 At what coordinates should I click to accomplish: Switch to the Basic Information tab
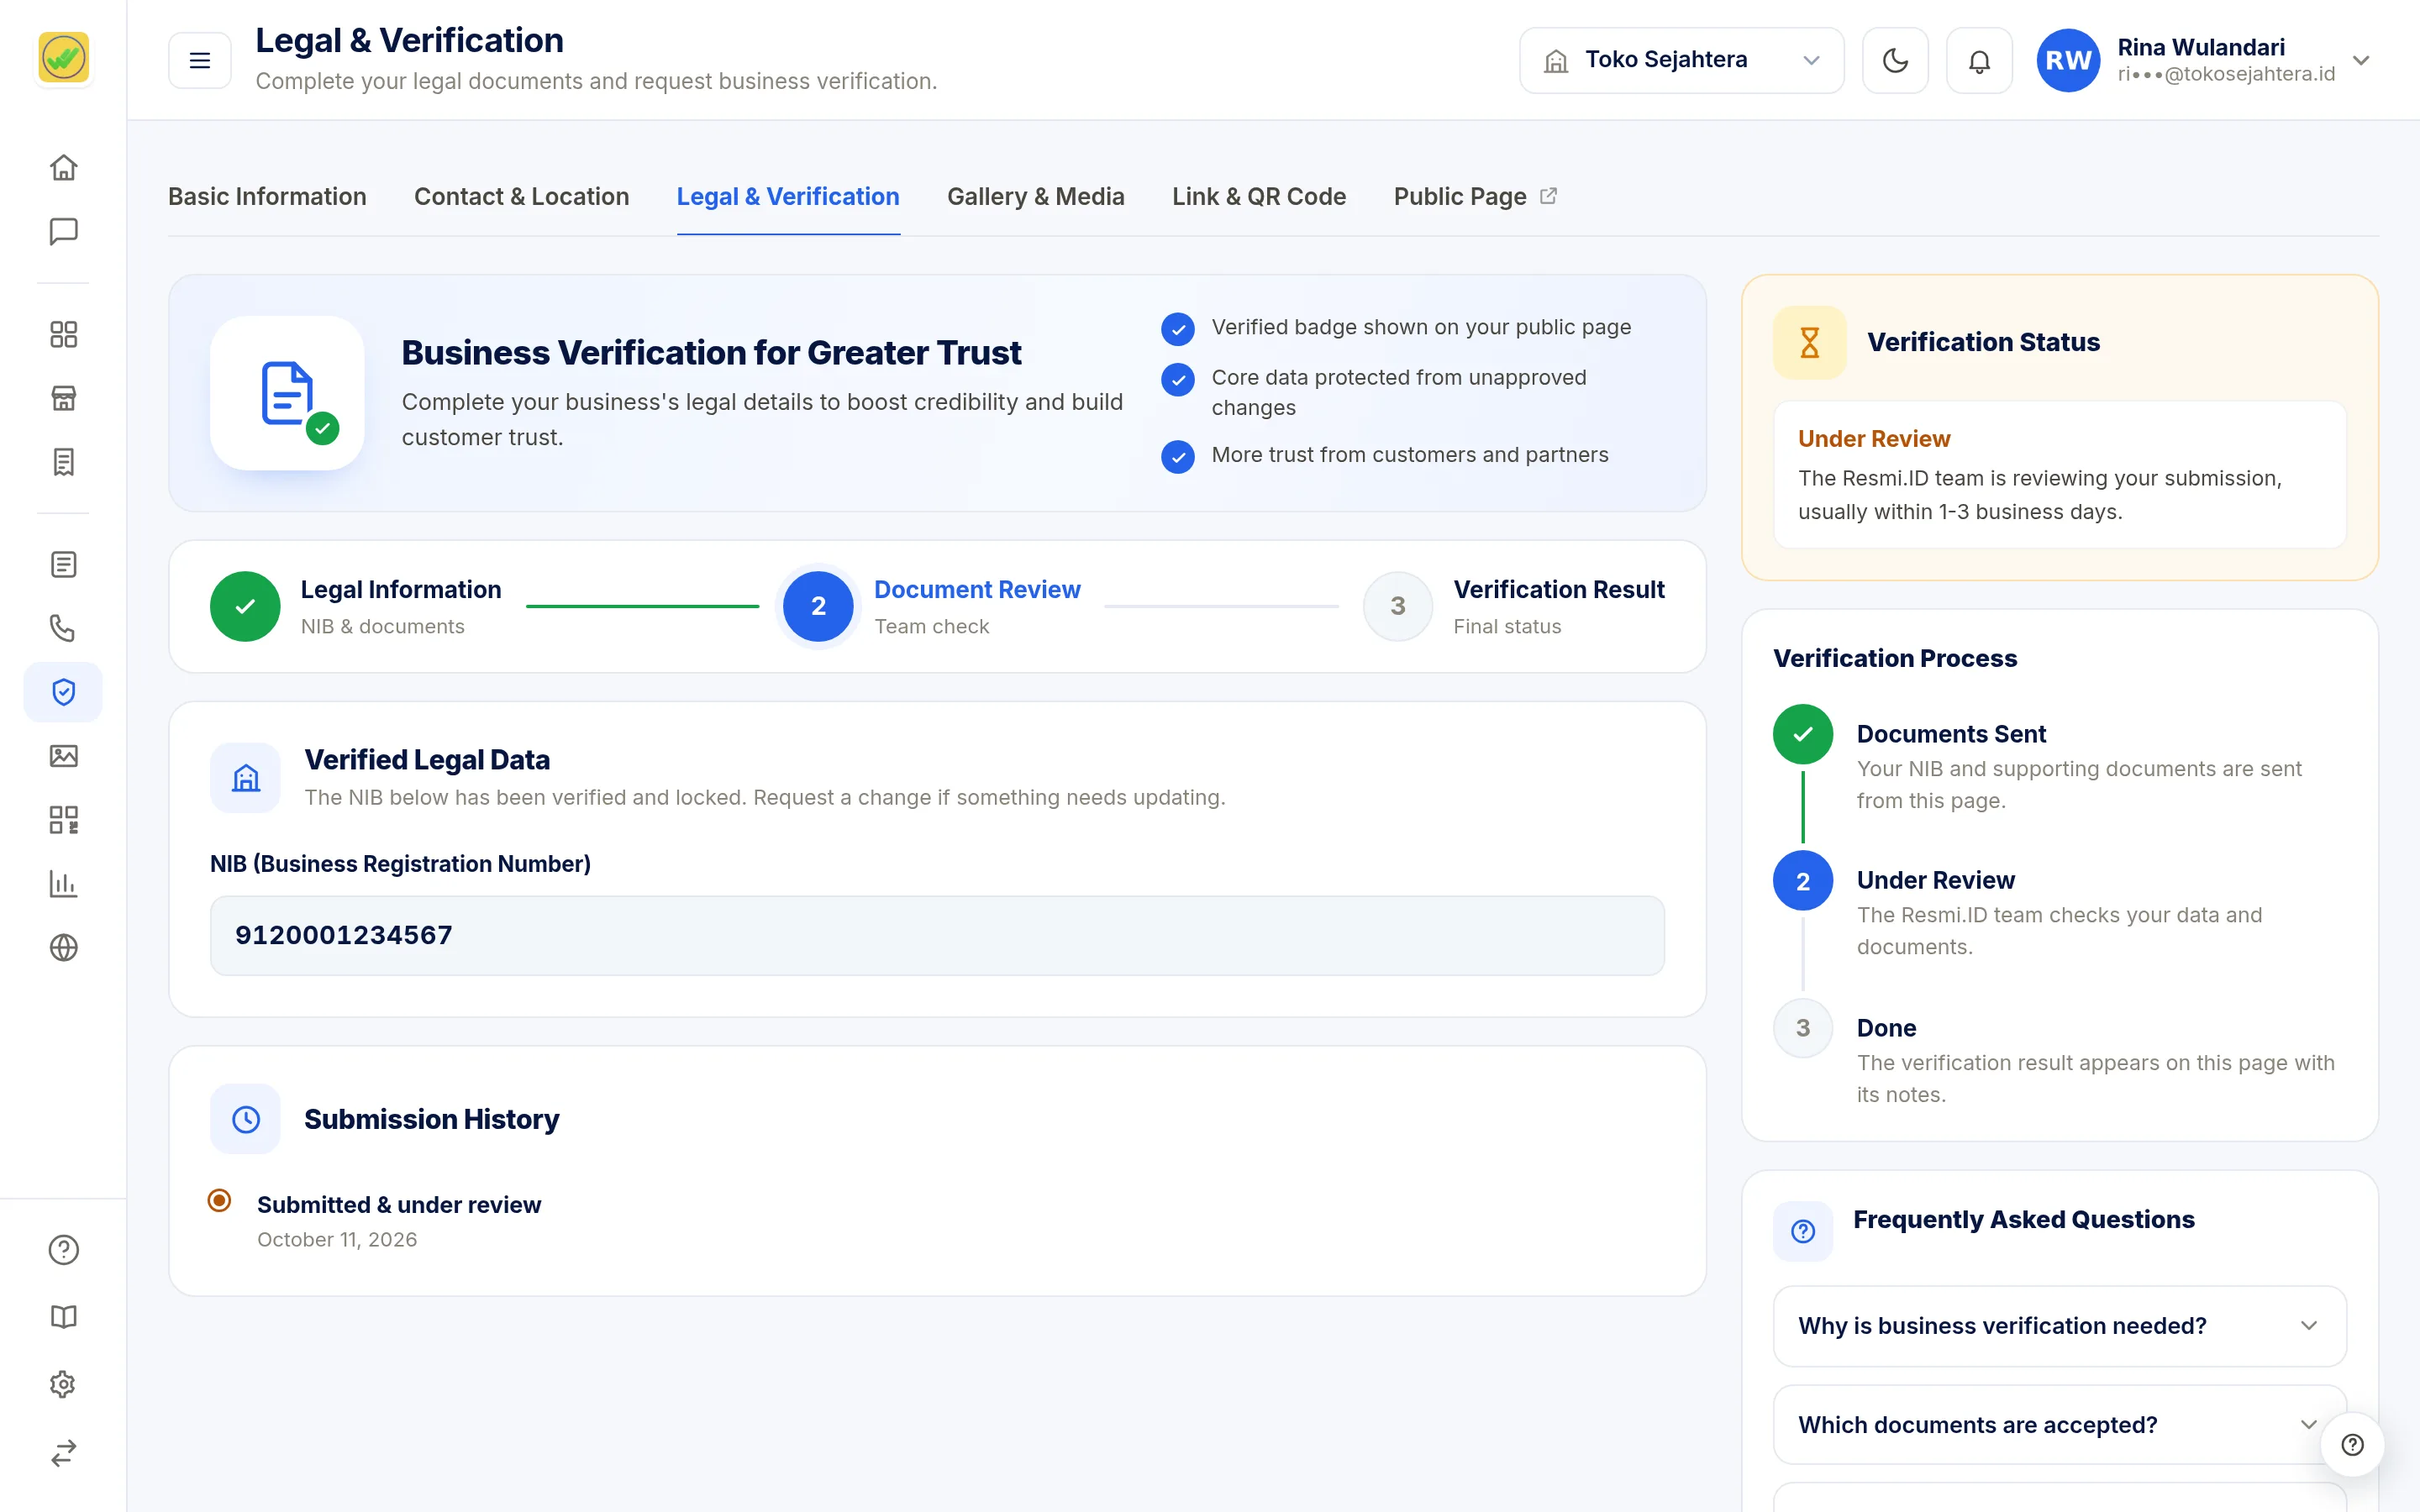pyautogui.click(x=267, y=197)
